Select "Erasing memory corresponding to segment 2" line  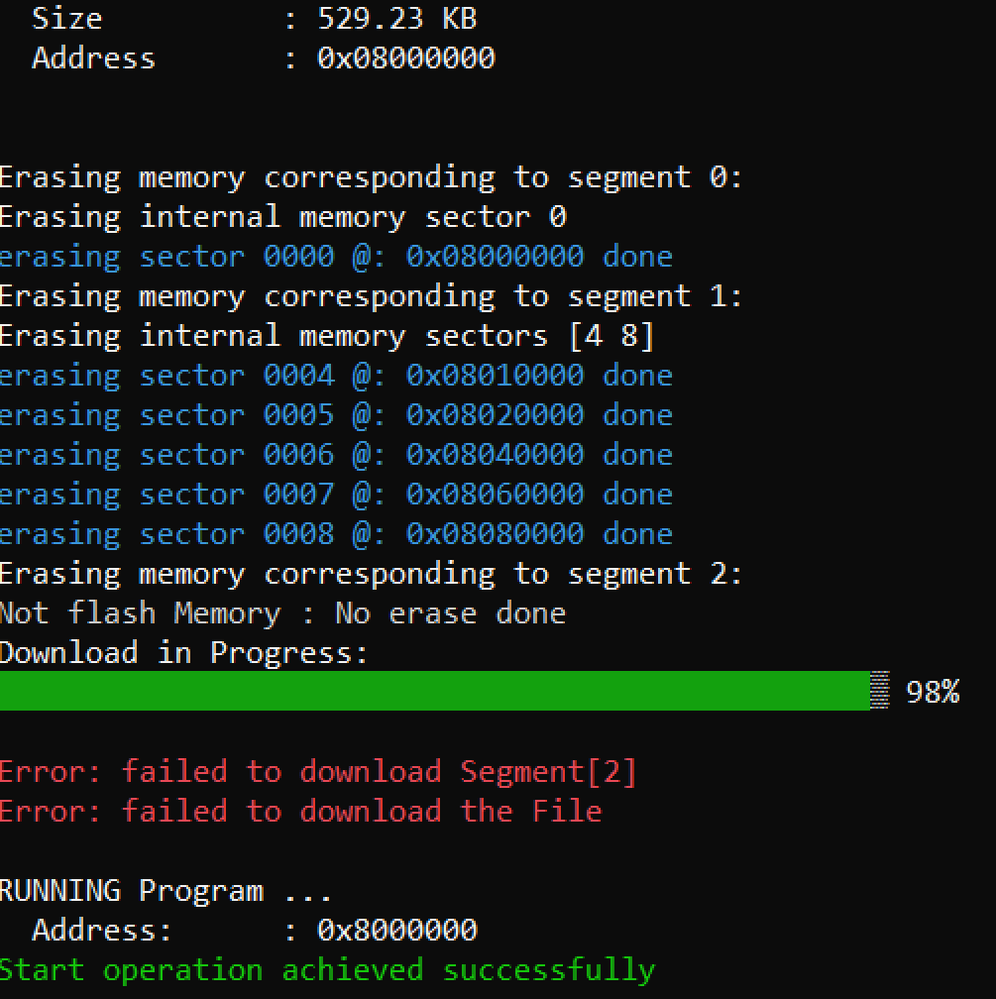(x=371, y=574)
